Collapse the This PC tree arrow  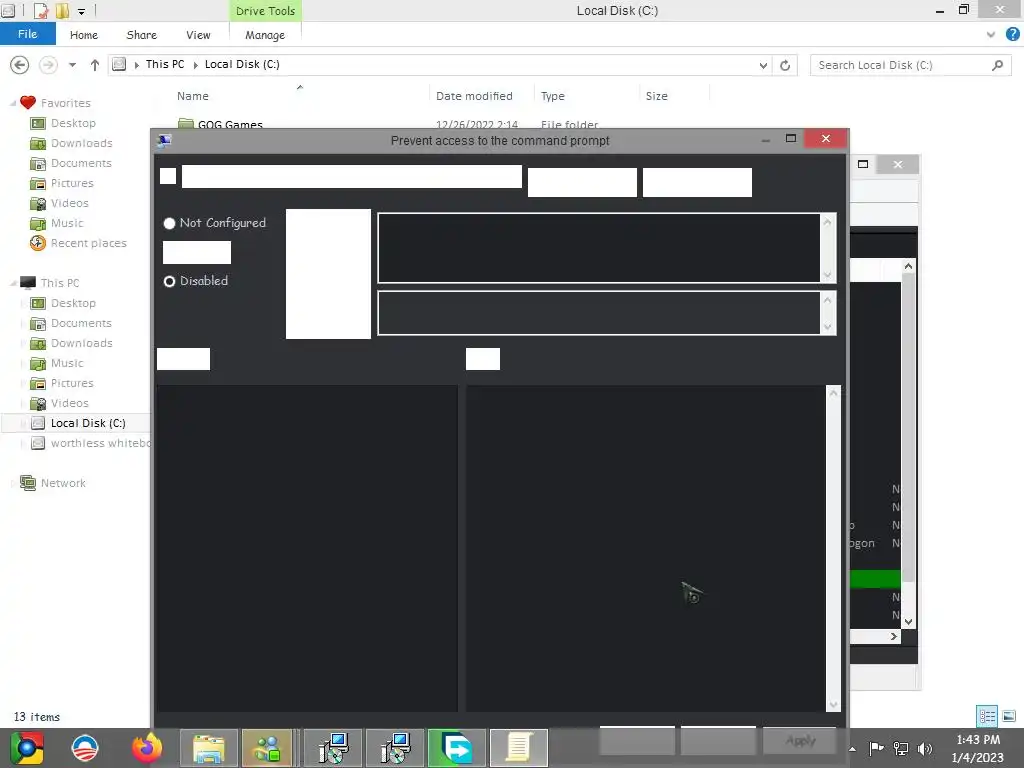pos(13,283)
